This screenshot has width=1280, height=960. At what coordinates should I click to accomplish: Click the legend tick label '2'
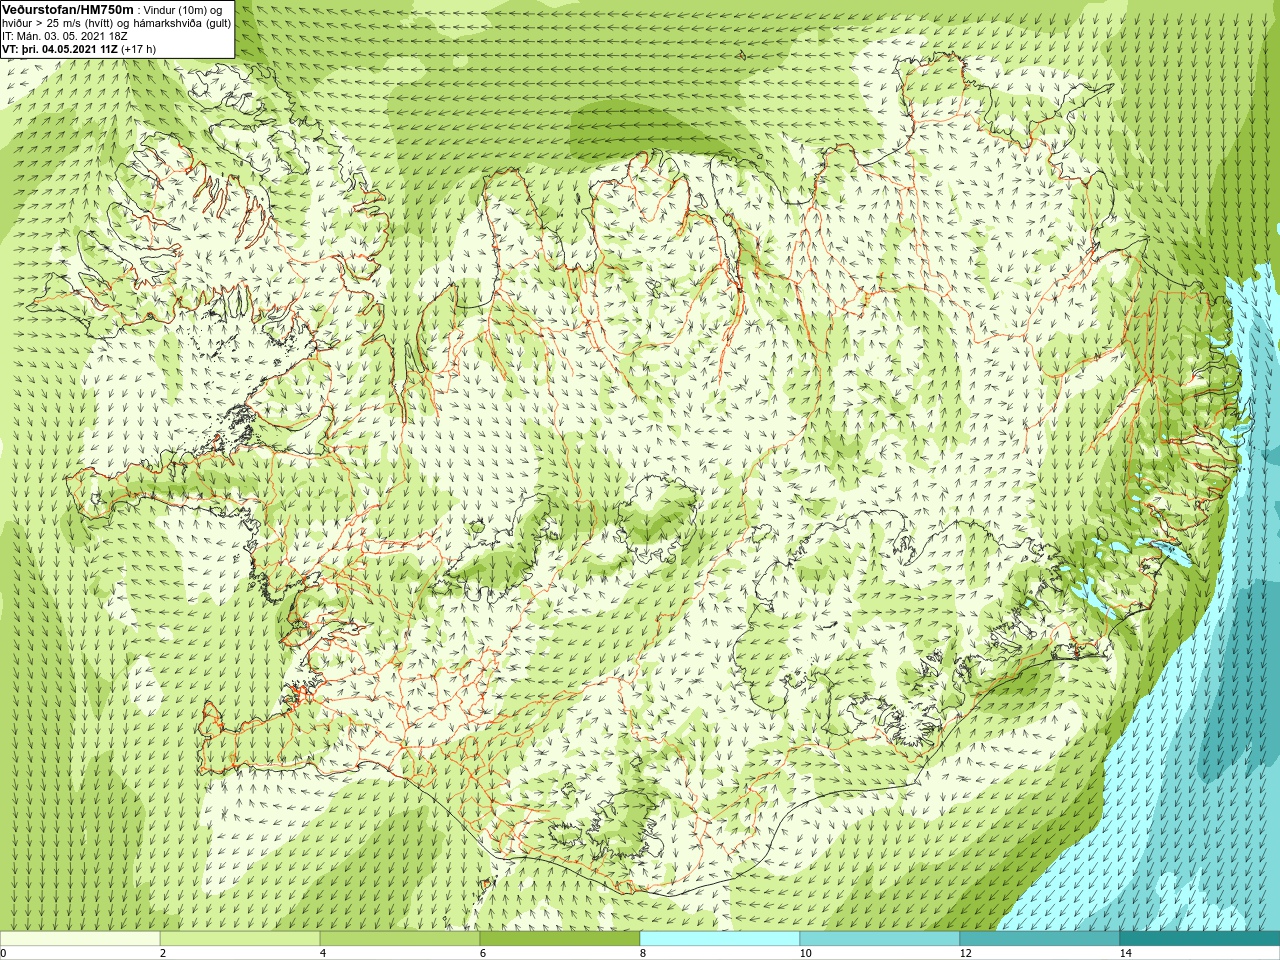click(x=163, y=953)
